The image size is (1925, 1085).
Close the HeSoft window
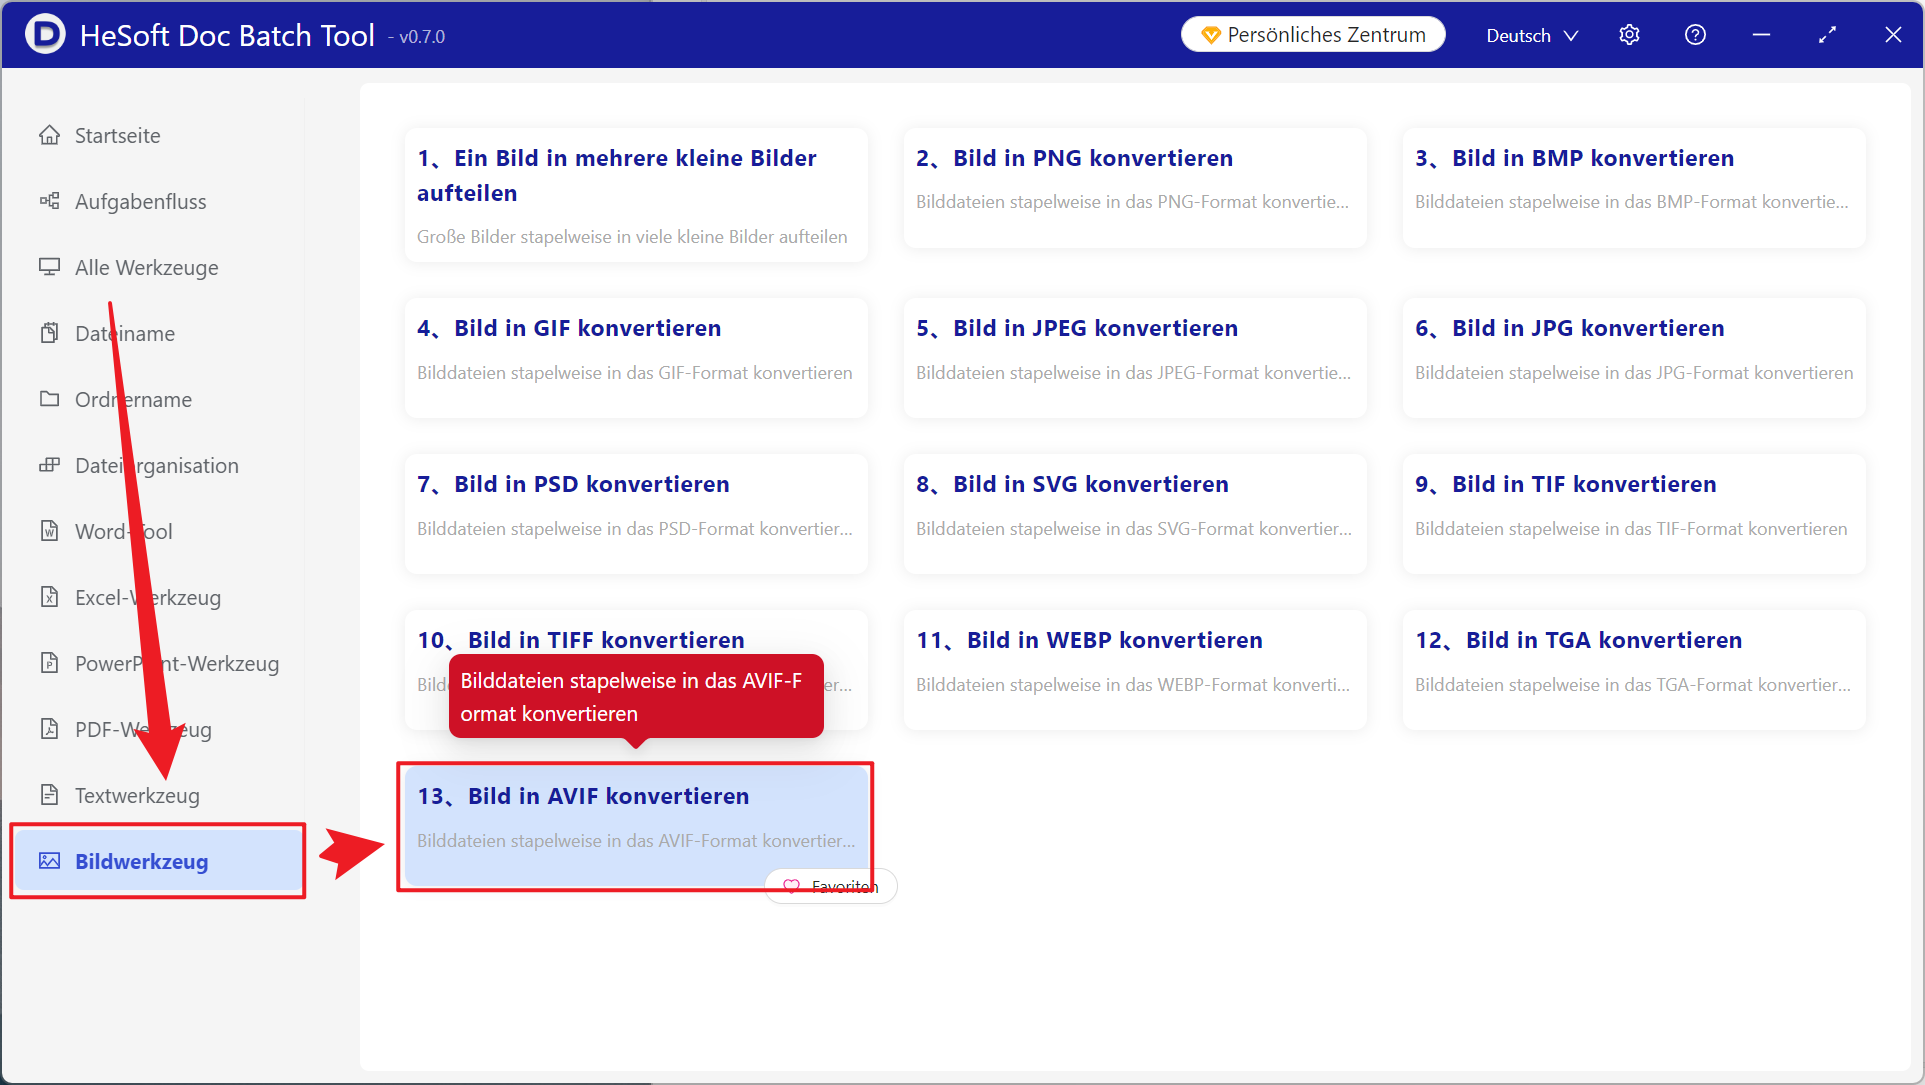1893,35
